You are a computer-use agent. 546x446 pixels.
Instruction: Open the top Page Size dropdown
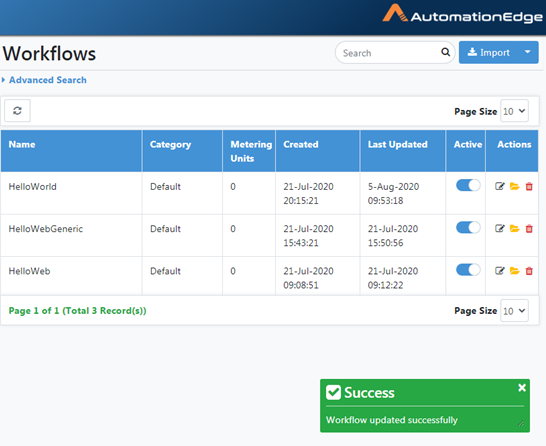(514, 111)
